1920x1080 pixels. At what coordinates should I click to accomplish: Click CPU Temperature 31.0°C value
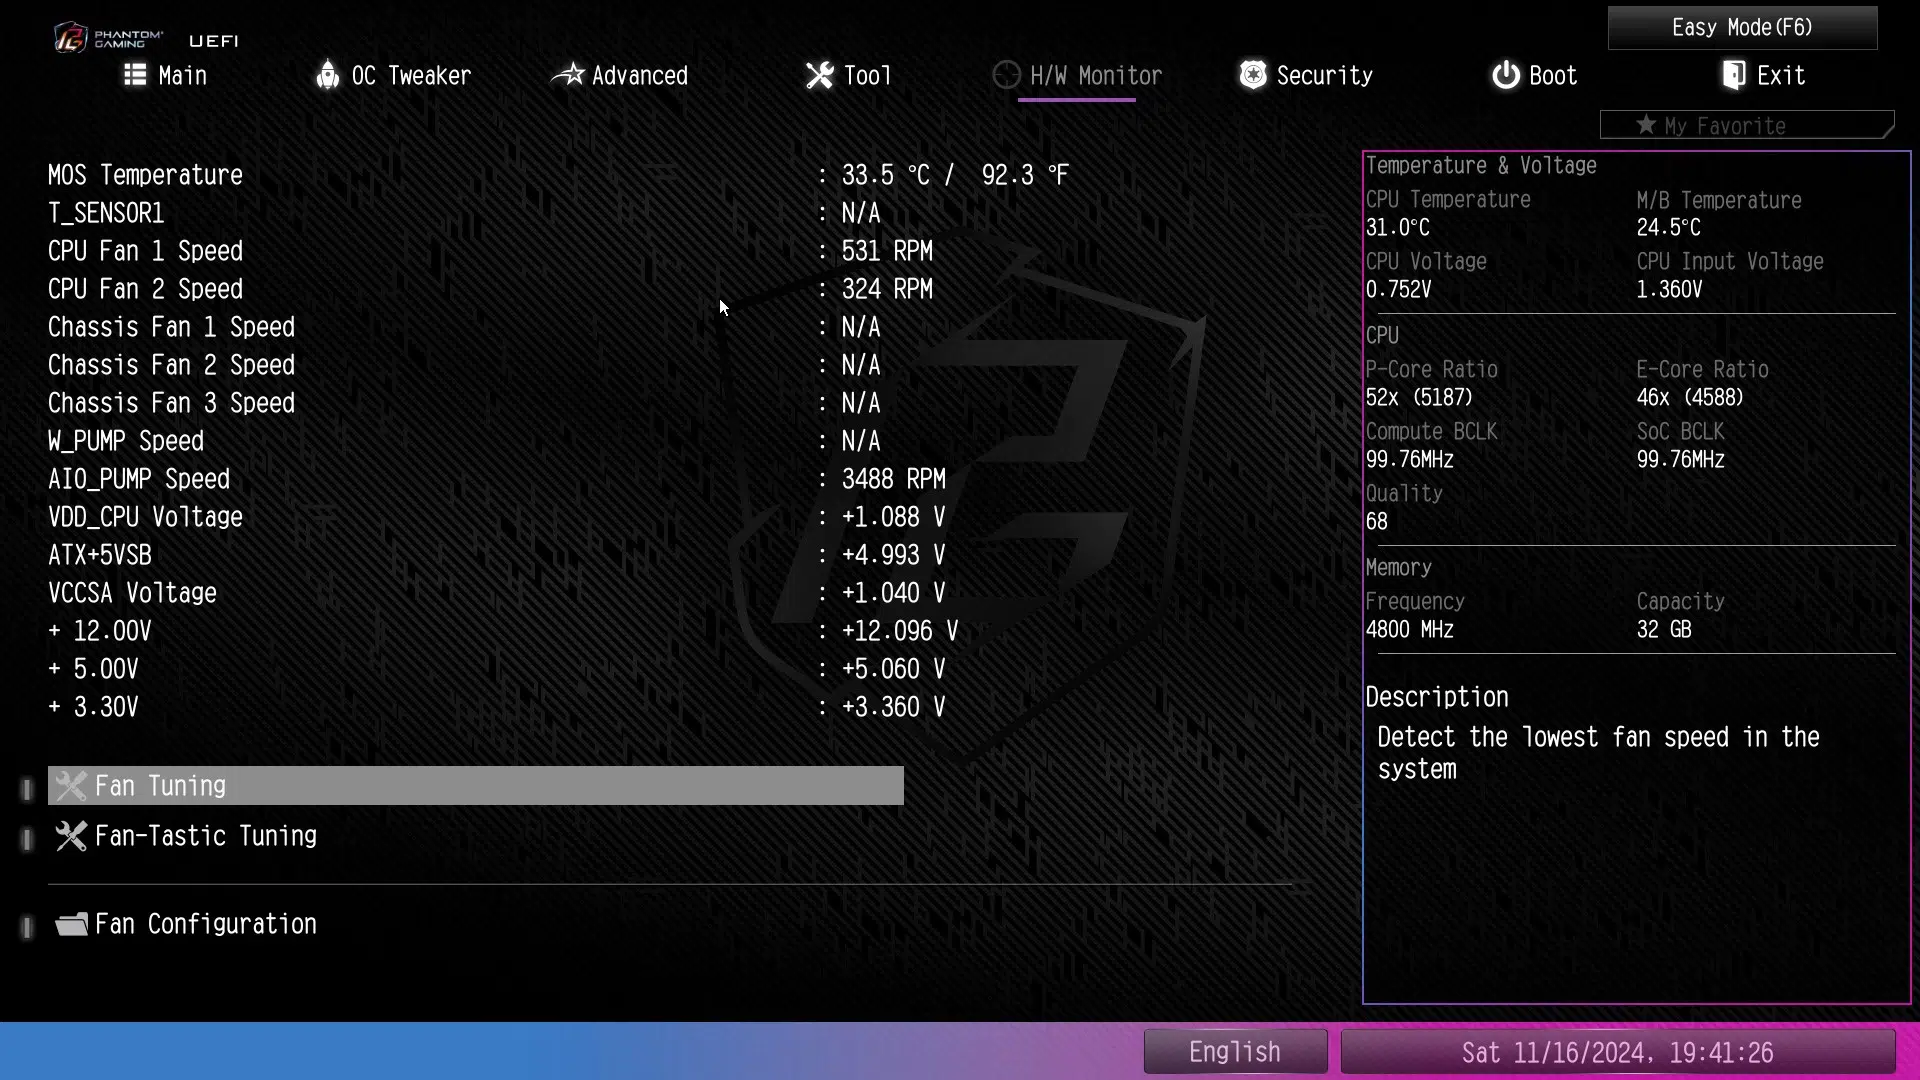[1398, 228]
